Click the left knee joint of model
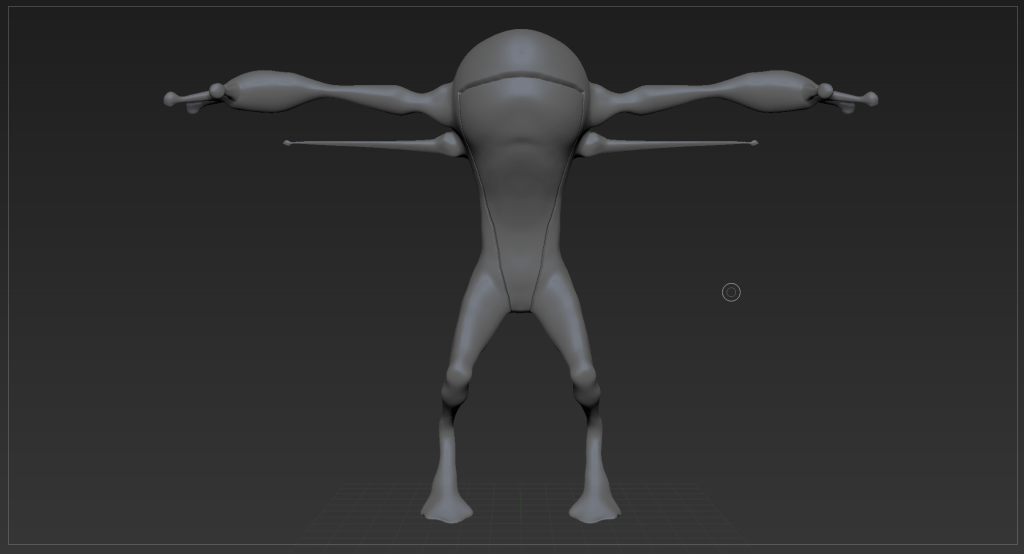Image resolution: width=1024 pixels, height=554 pixels. tap(457, 378)
